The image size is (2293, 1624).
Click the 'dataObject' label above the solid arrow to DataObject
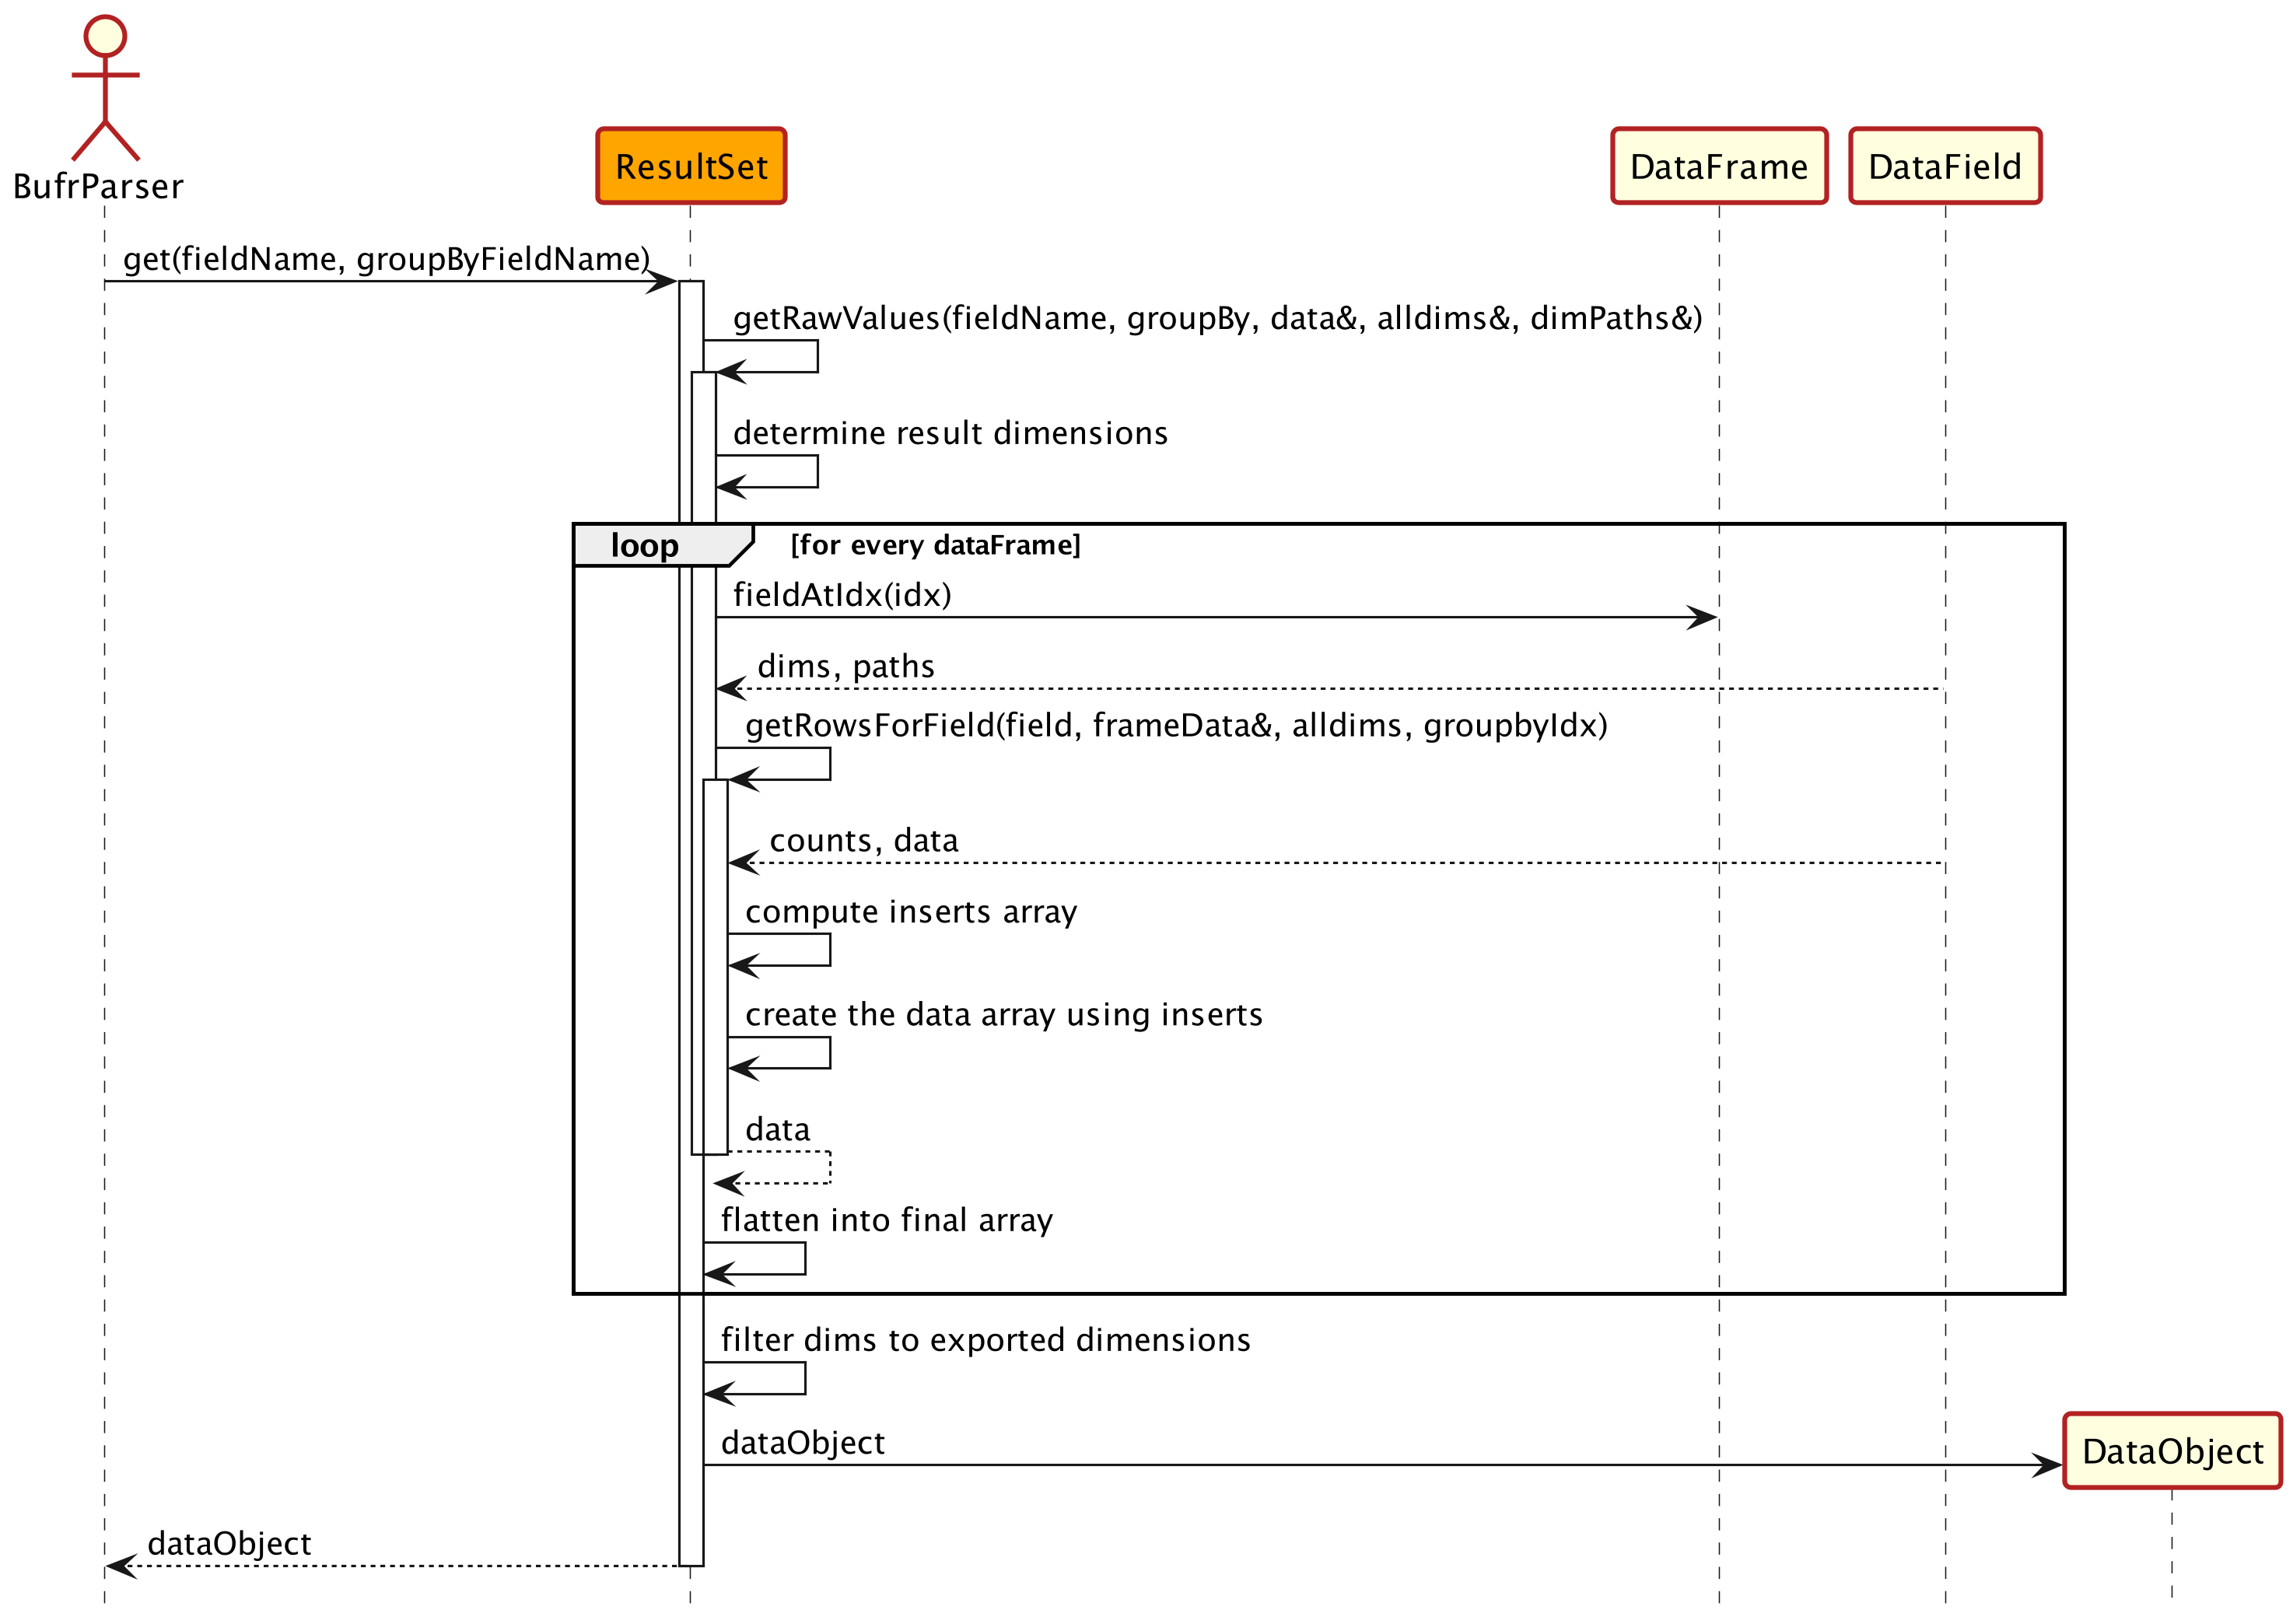(x=803, y=1443)
